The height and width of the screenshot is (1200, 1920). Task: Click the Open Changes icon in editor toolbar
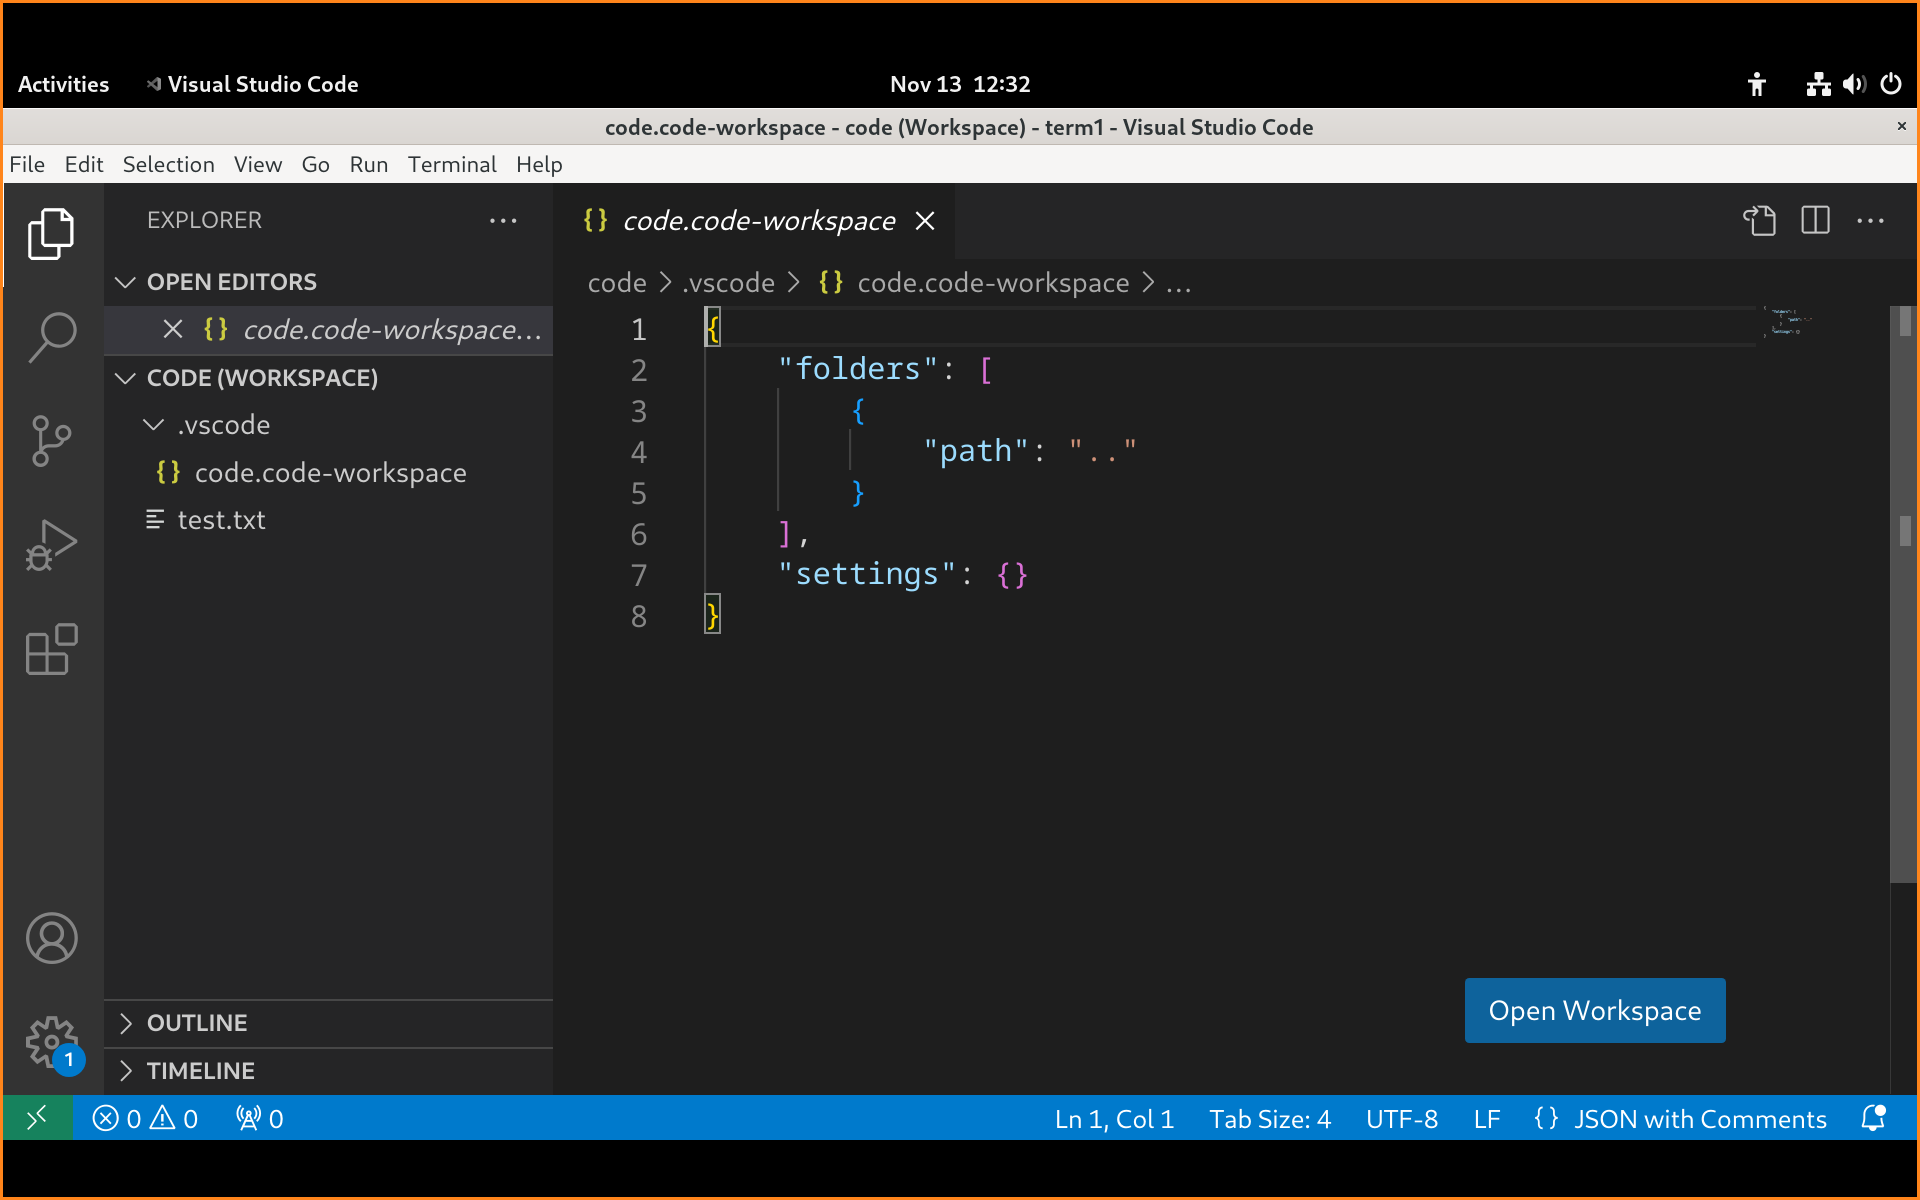[x=1759, y=220]
